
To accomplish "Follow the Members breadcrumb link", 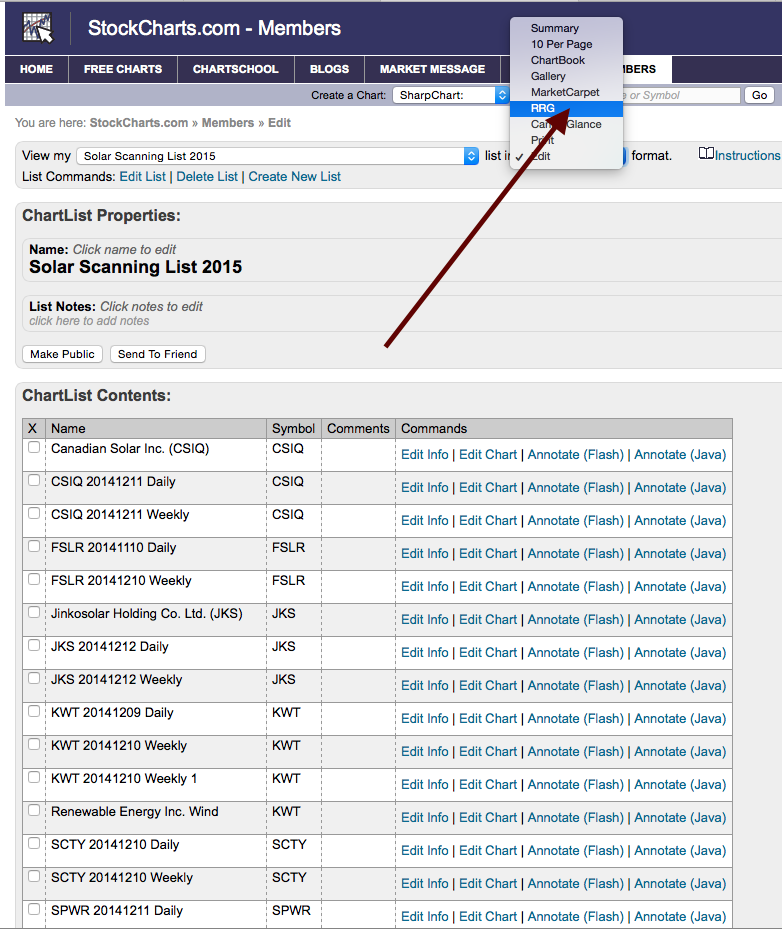I will (x=227, y=123).
